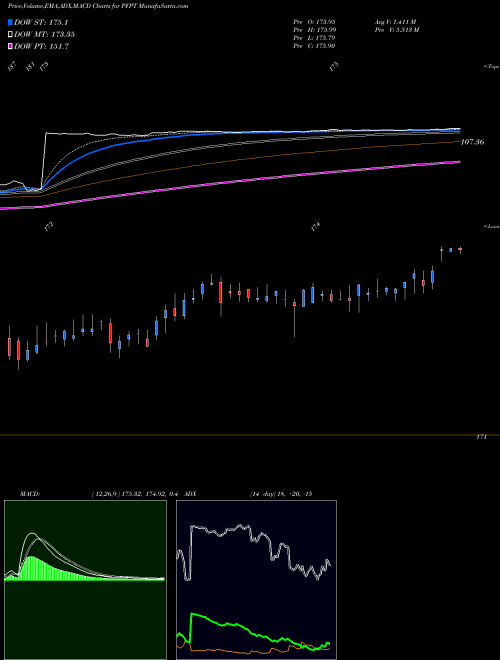Click the blue DOW ST legend swatch
Image resolution: width=500 pixels, height=660 pixels.
[10, 22]
